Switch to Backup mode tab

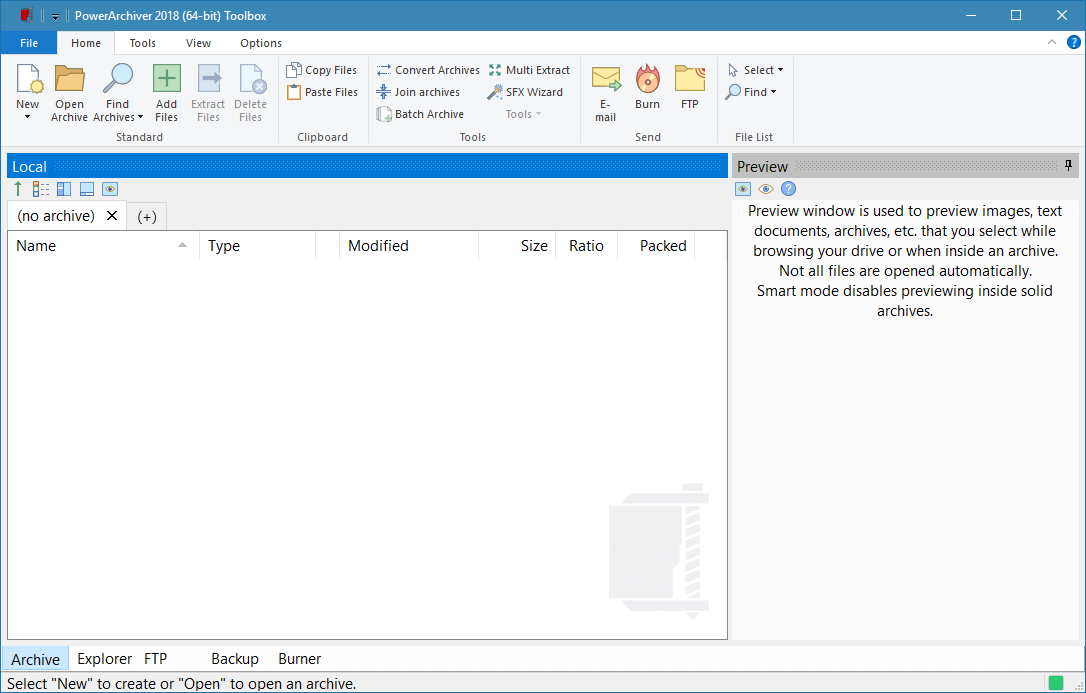pos(235,659)
